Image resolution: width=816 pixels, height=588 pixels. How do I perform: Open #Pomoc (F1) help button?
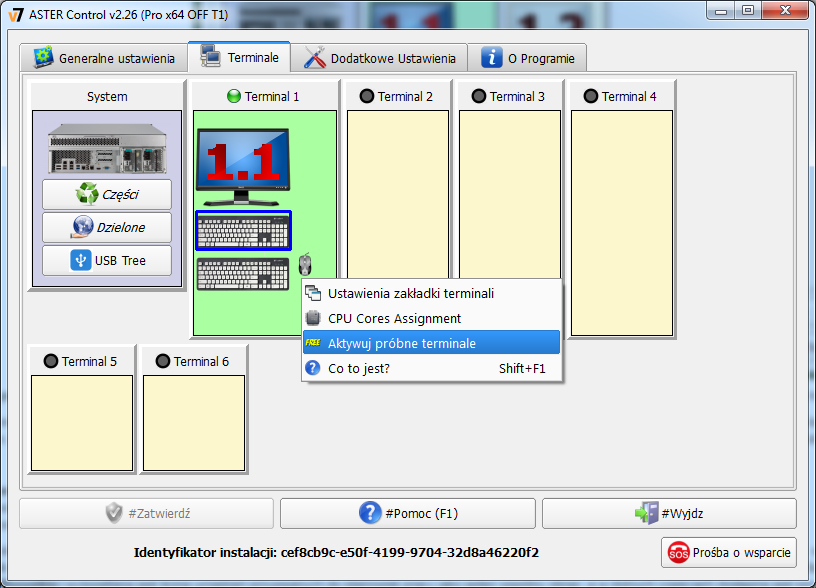click(407, 514)
